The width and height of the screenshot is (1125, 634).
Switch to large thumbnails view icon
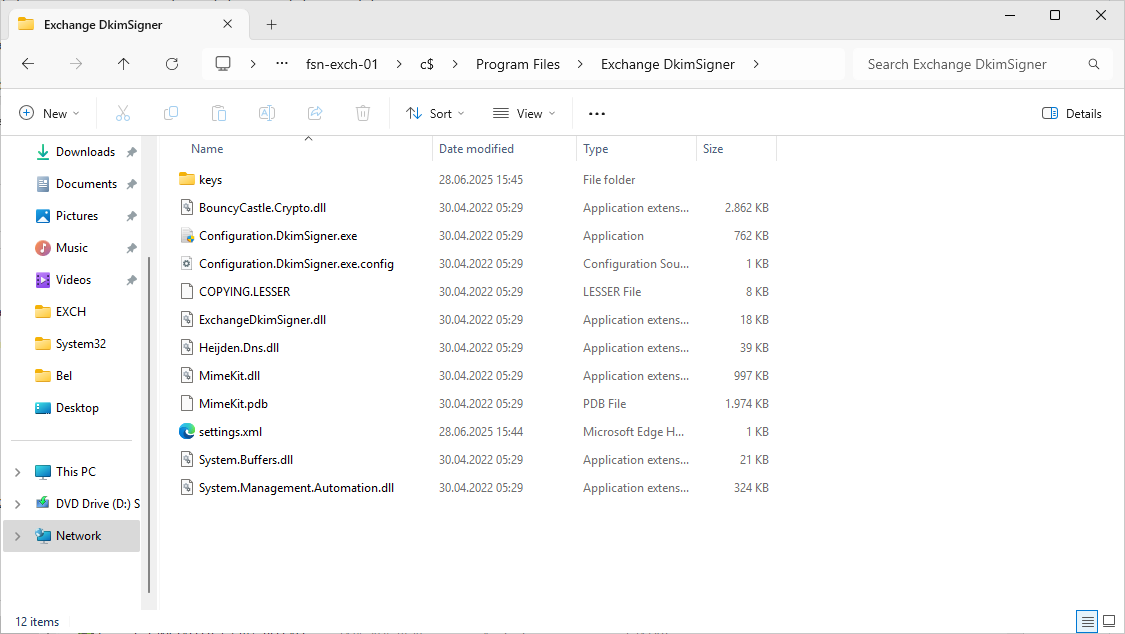pyautogui.click(x=1109, y=621)
